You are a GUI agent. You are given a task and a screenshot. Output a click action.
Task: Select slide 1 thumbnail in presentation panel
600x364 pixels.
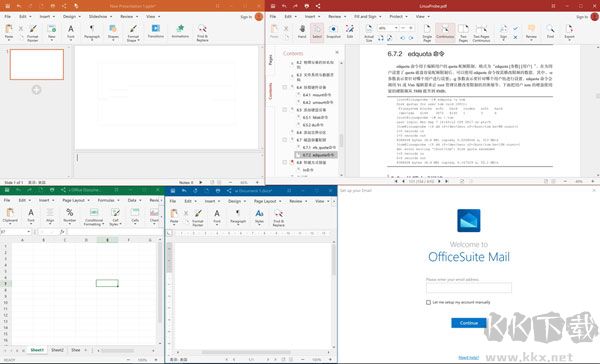click(37, 64)
